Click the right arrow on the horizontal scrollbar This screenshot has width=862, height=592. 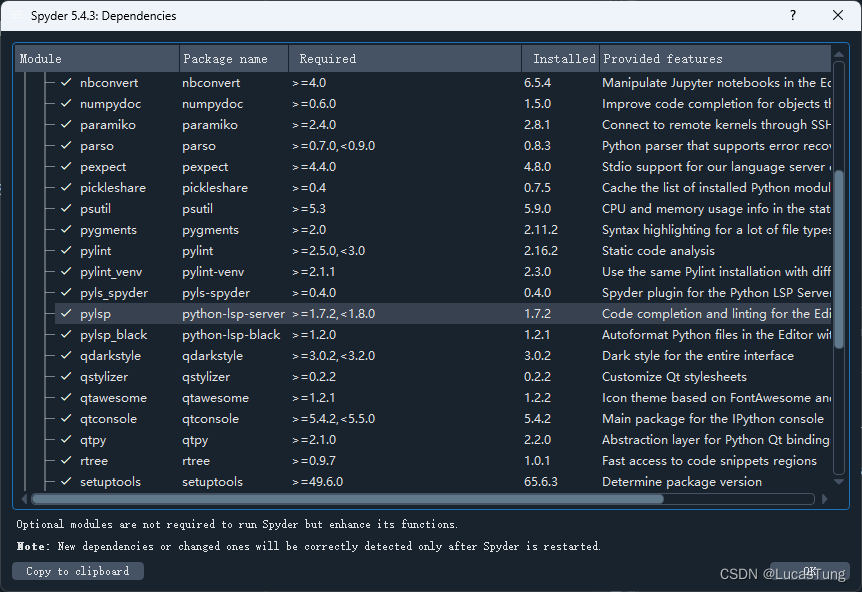[x=823, y=499]
